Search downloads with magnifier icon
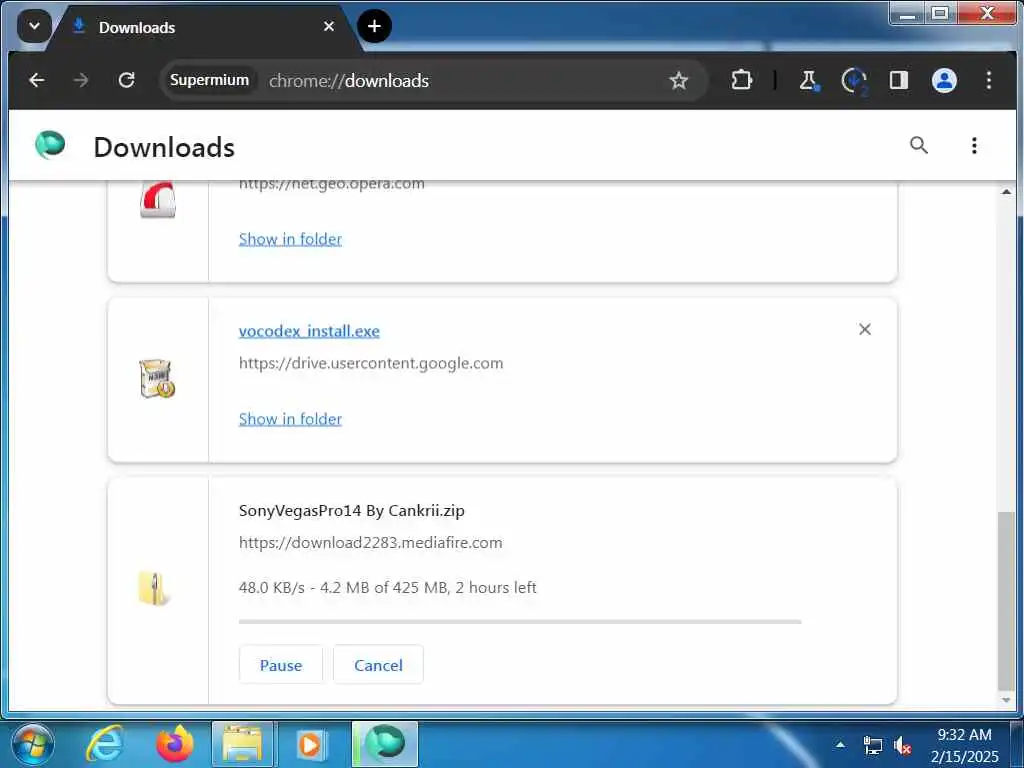The width and height of the screenshot is (1024, 768). pos(919,145)
